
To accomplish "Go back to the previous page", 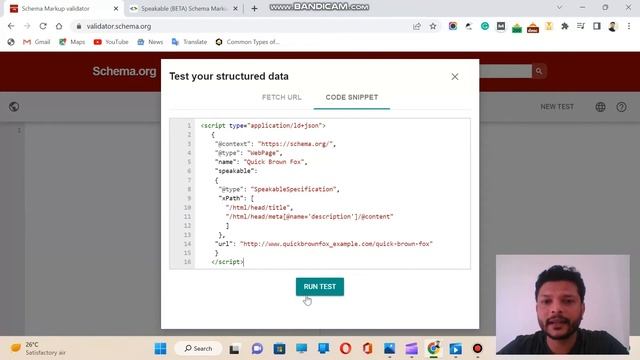I will [x=11, y=26].
